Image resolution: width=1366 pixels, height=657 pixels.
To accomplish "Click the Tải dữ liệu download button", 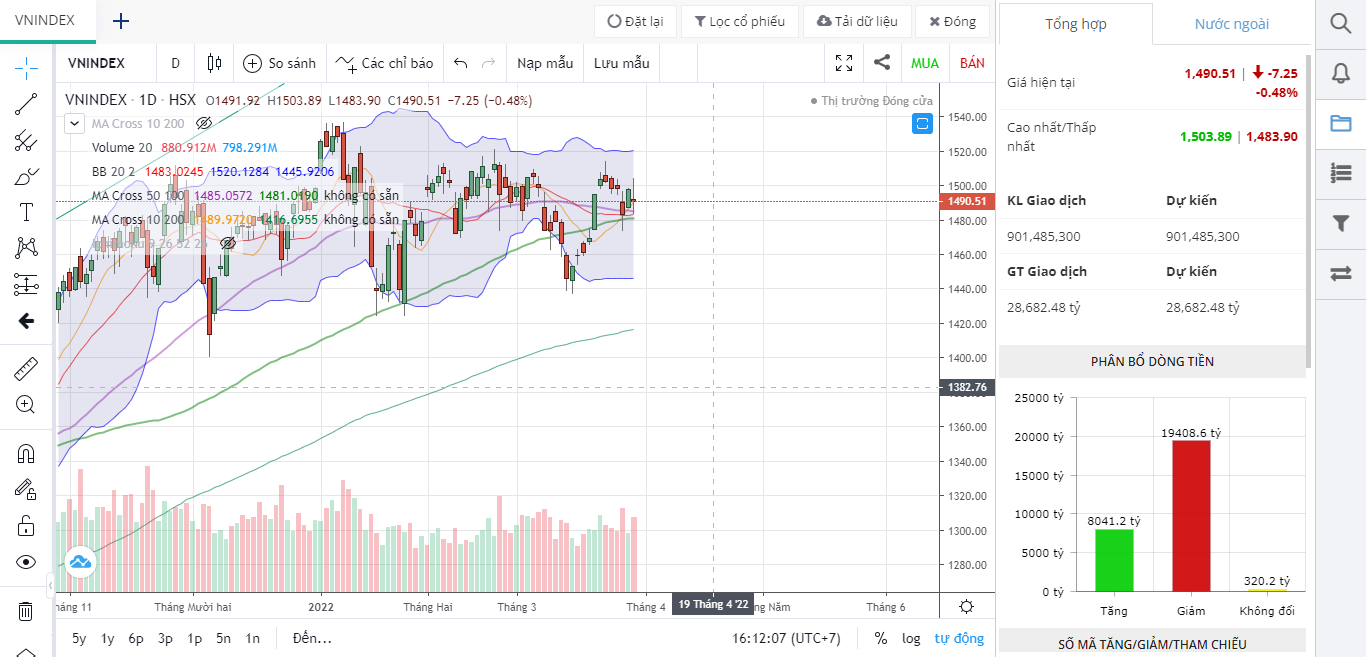I will [x=857, y=21].
